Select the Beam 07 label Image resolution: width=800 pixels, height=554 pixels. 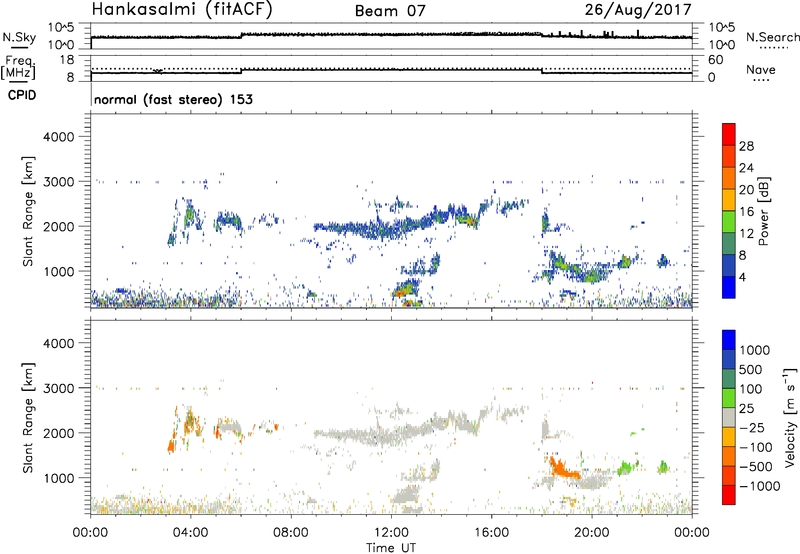390,11
